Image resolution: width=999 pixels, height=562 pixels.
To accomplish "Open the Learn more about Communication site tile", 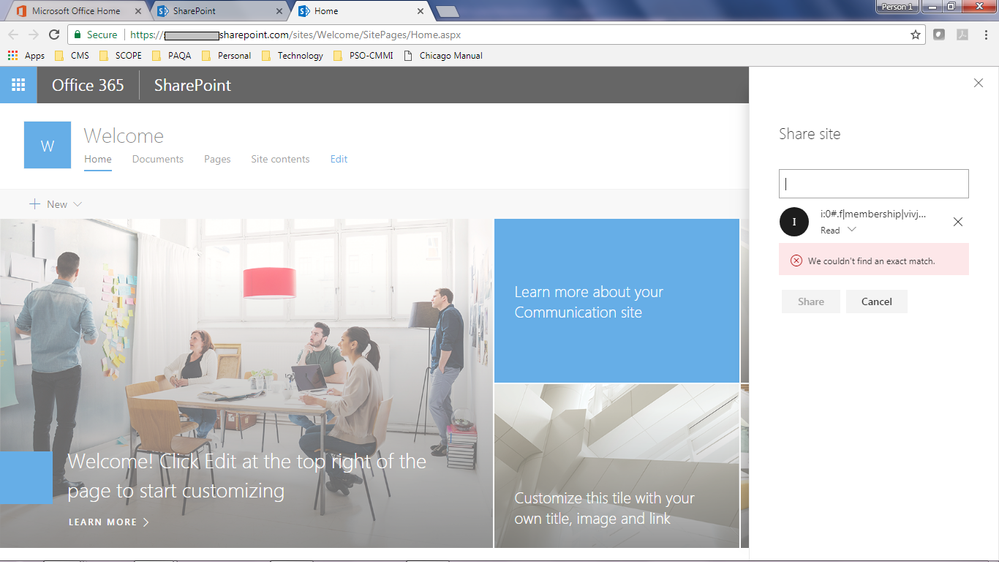I will coord(617,301).
